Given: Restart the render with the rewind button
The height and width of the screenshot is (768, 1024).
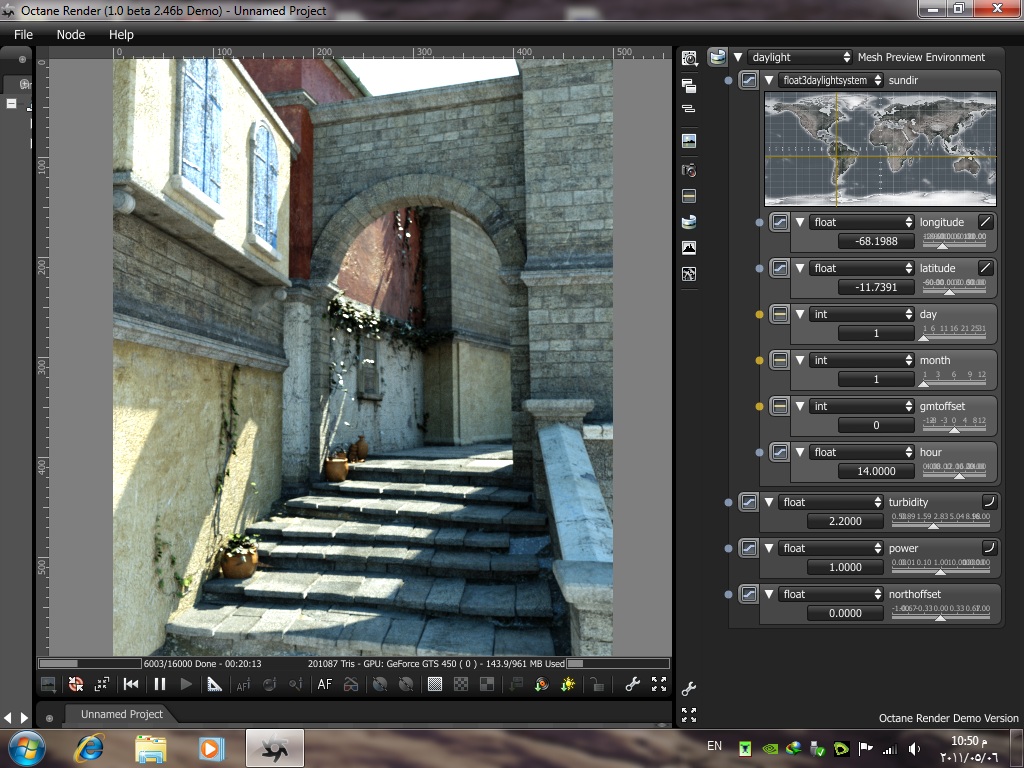Looking at the screenshot, I should [x=131, y=684].
